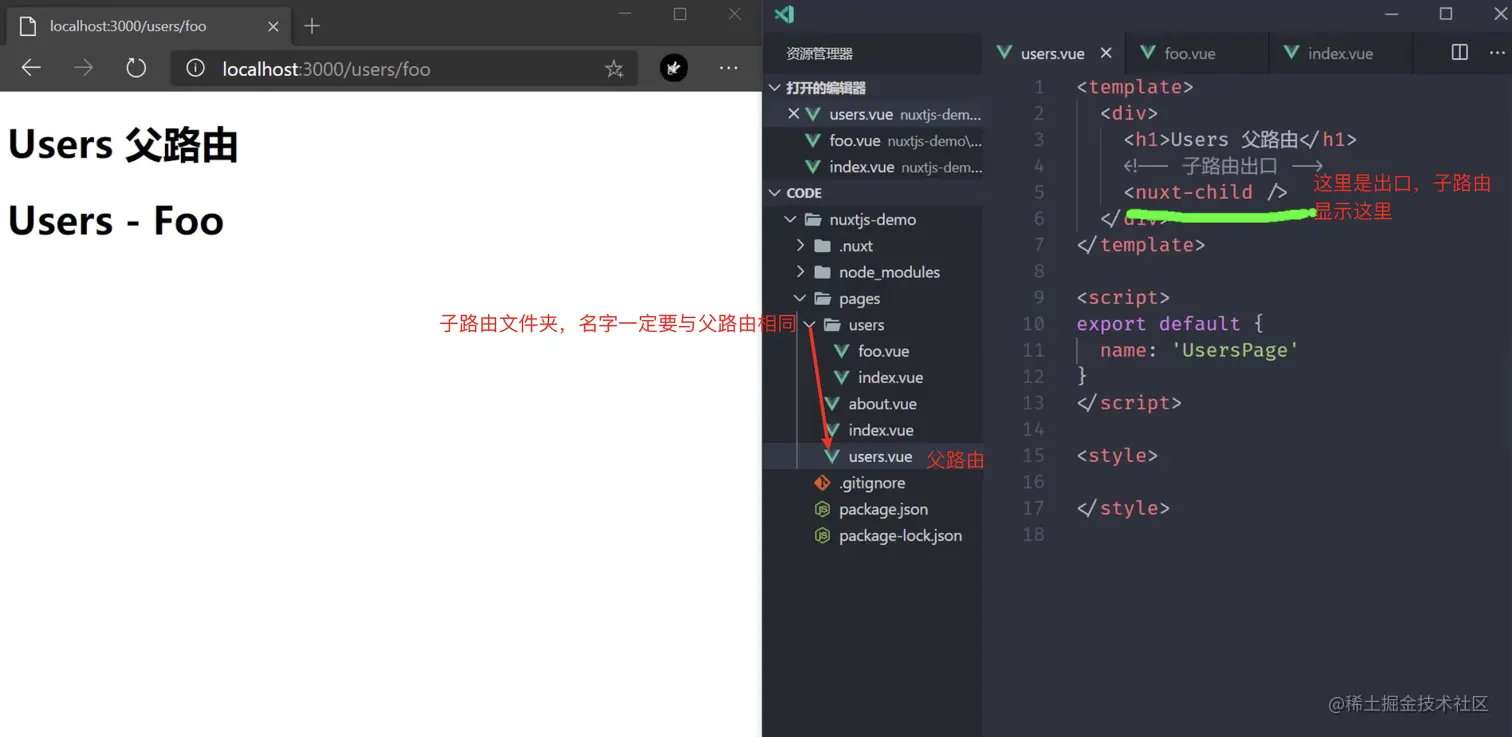
Task: Add page to favorites with star icon
Action: pyautogui.click(x=614, y=69)
